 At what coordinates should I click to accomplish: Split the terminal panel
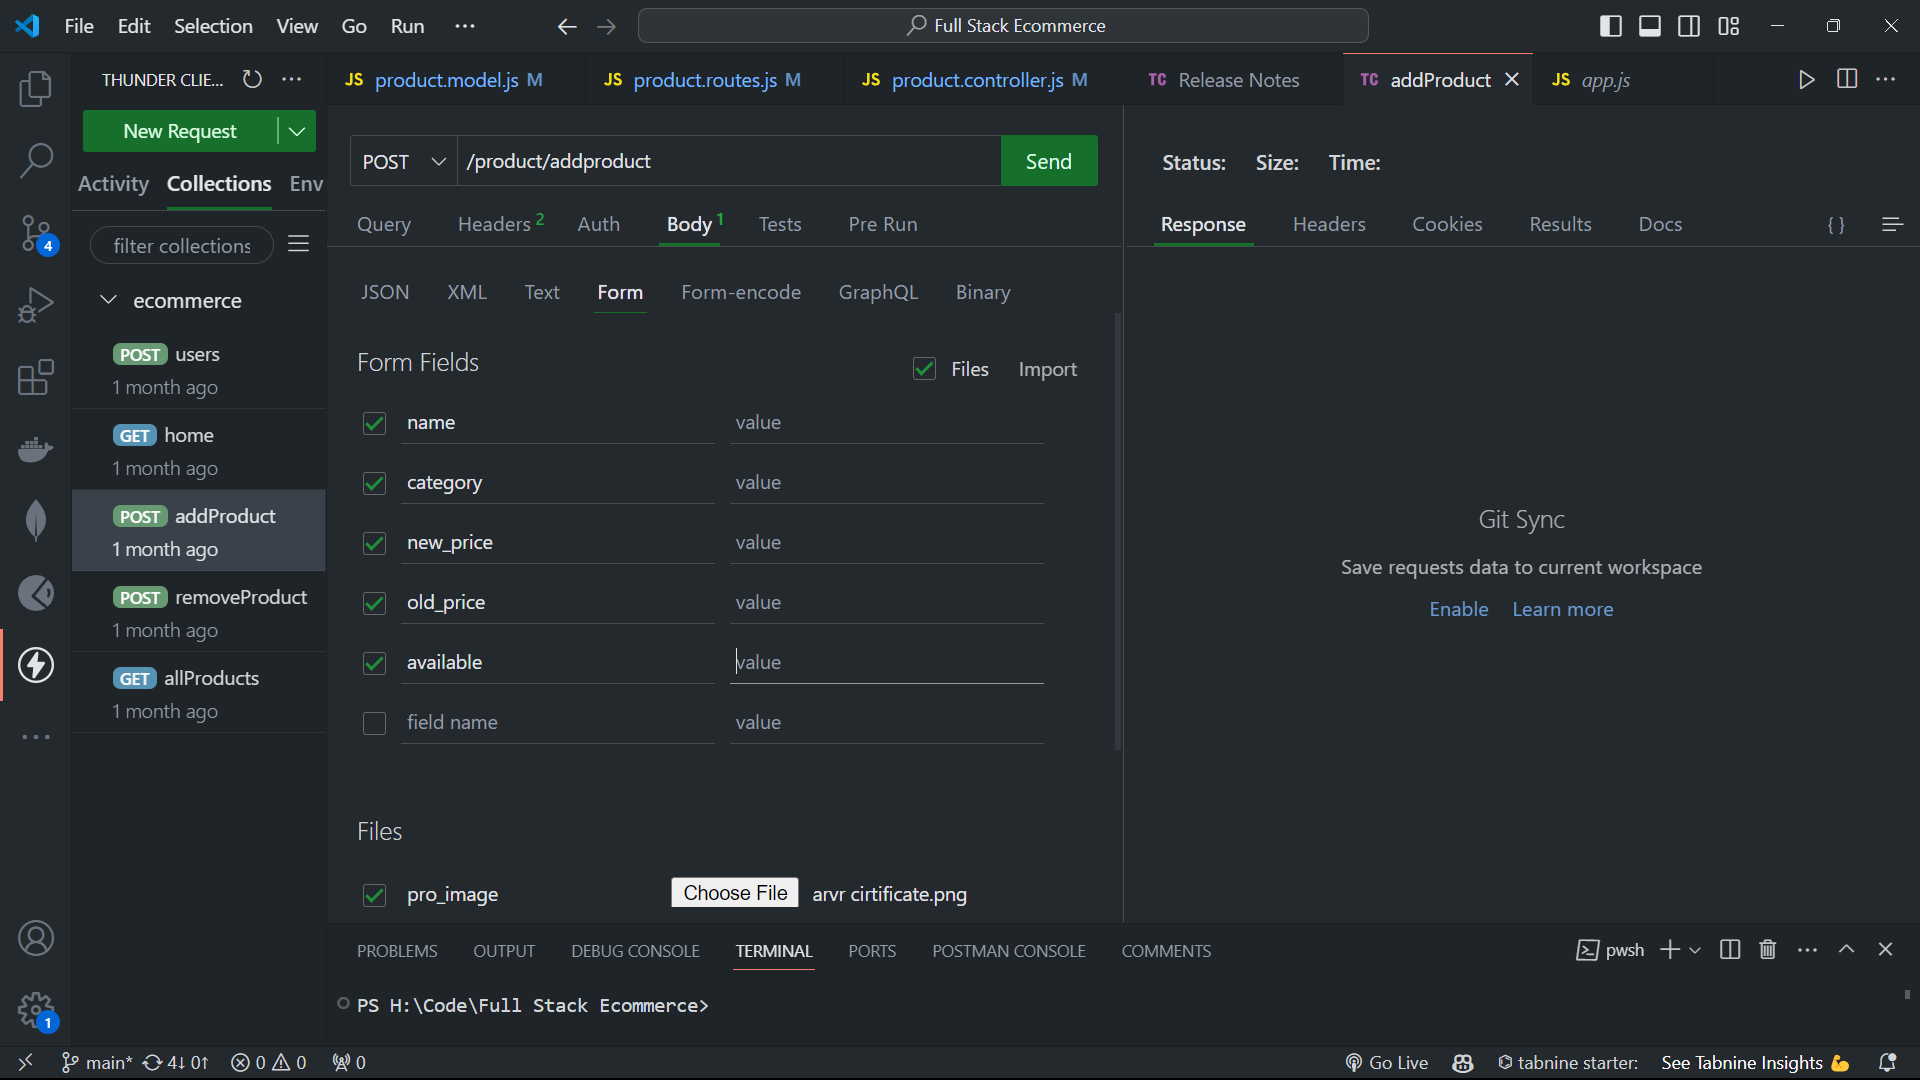tap(1730, 950)
